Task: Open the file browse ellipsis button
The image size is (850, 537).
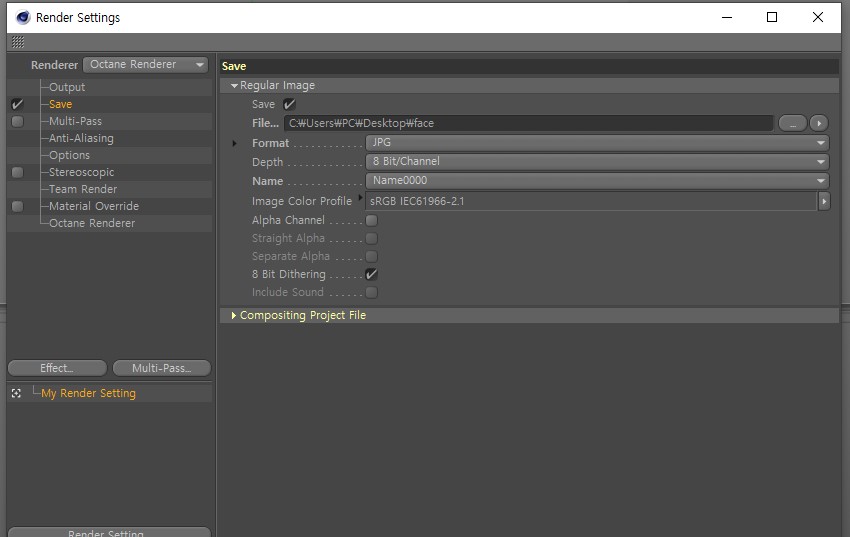Action: 793,124
